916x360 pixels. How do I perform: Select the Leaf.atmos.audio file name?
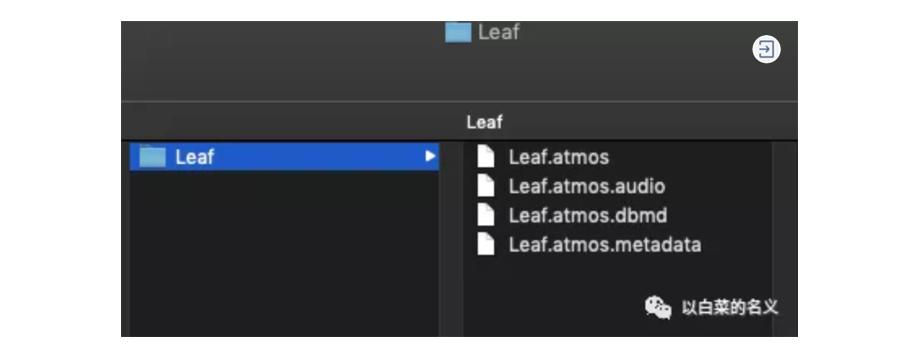click(x=587, y=186)
